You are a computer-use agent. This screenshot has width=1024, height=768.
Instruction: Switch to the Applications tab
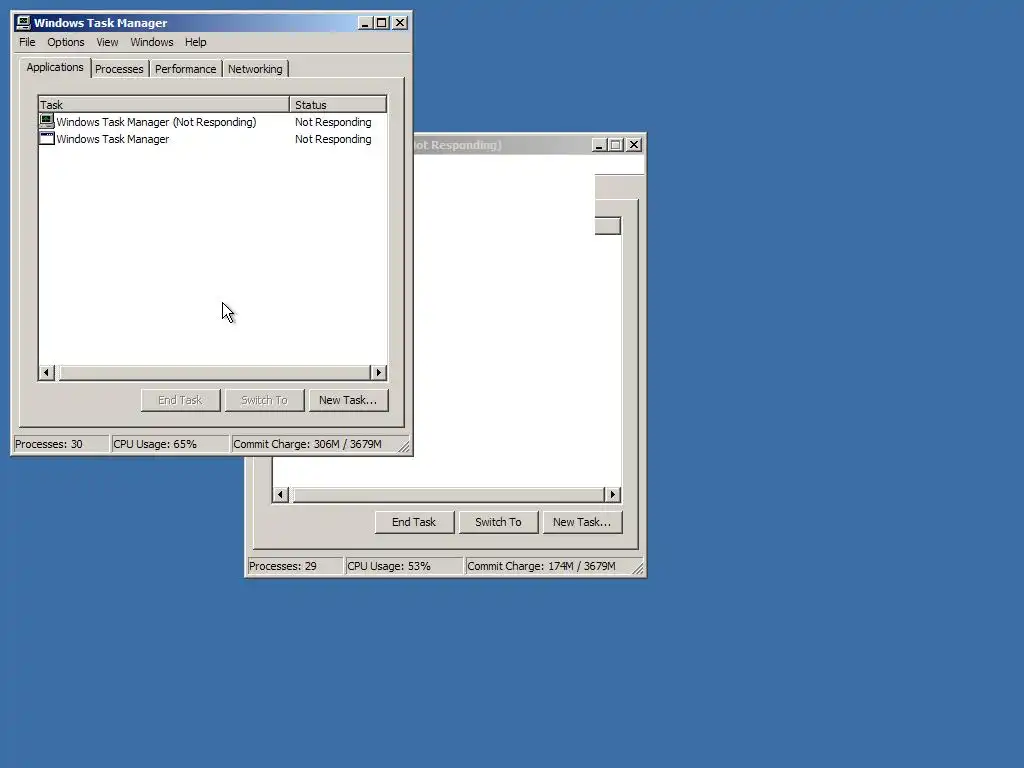pyautogui.click(x=55, y=67)
